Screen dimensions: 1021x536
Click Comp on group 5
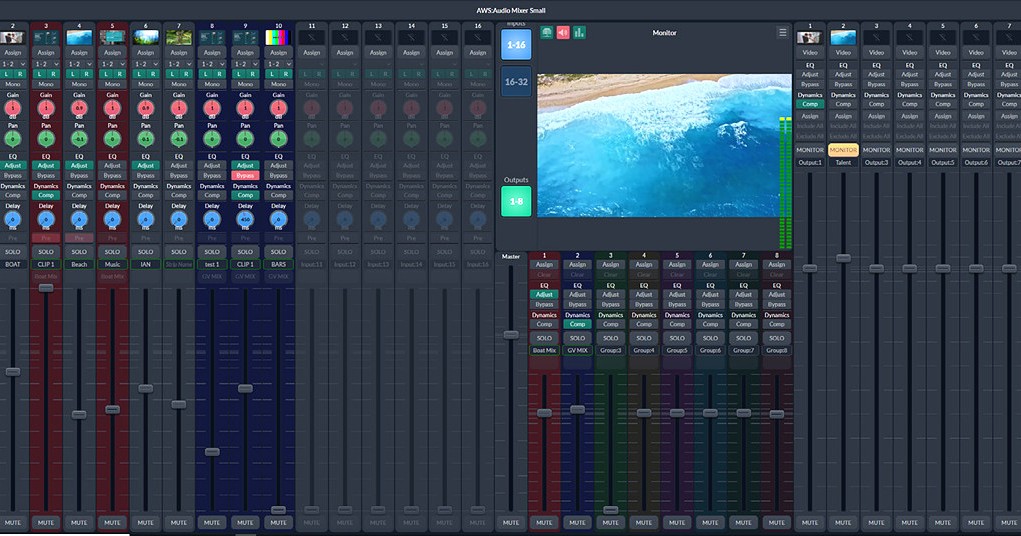point(677,324)
